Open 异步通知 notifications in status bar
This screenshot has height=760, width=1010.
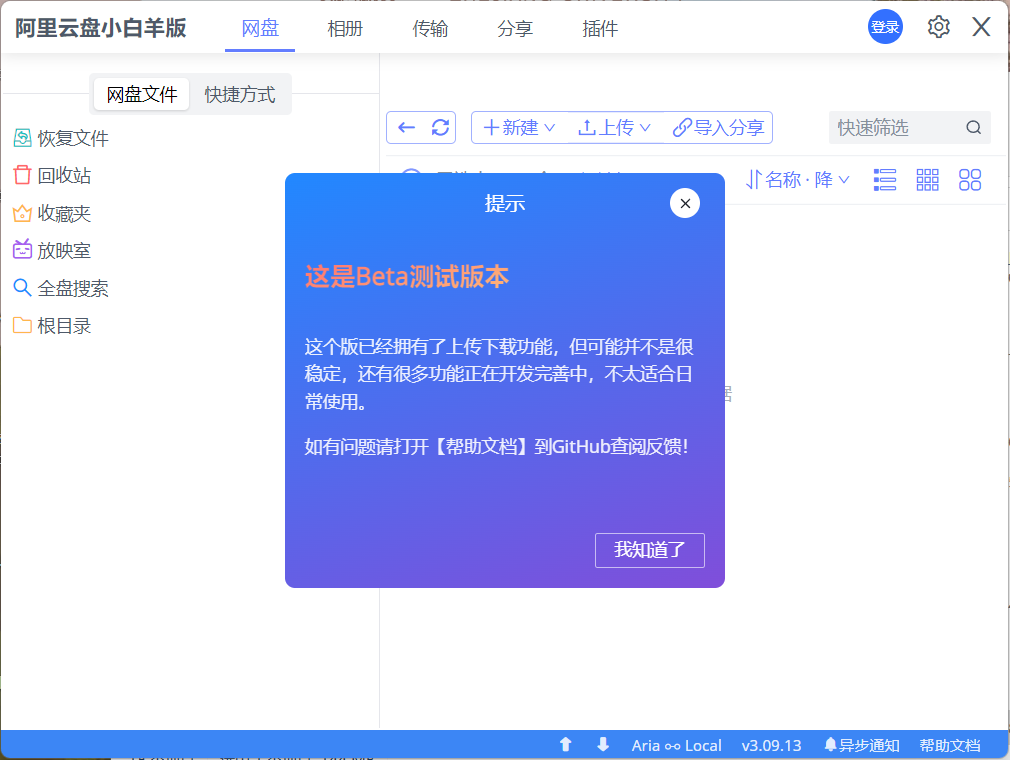861,745
